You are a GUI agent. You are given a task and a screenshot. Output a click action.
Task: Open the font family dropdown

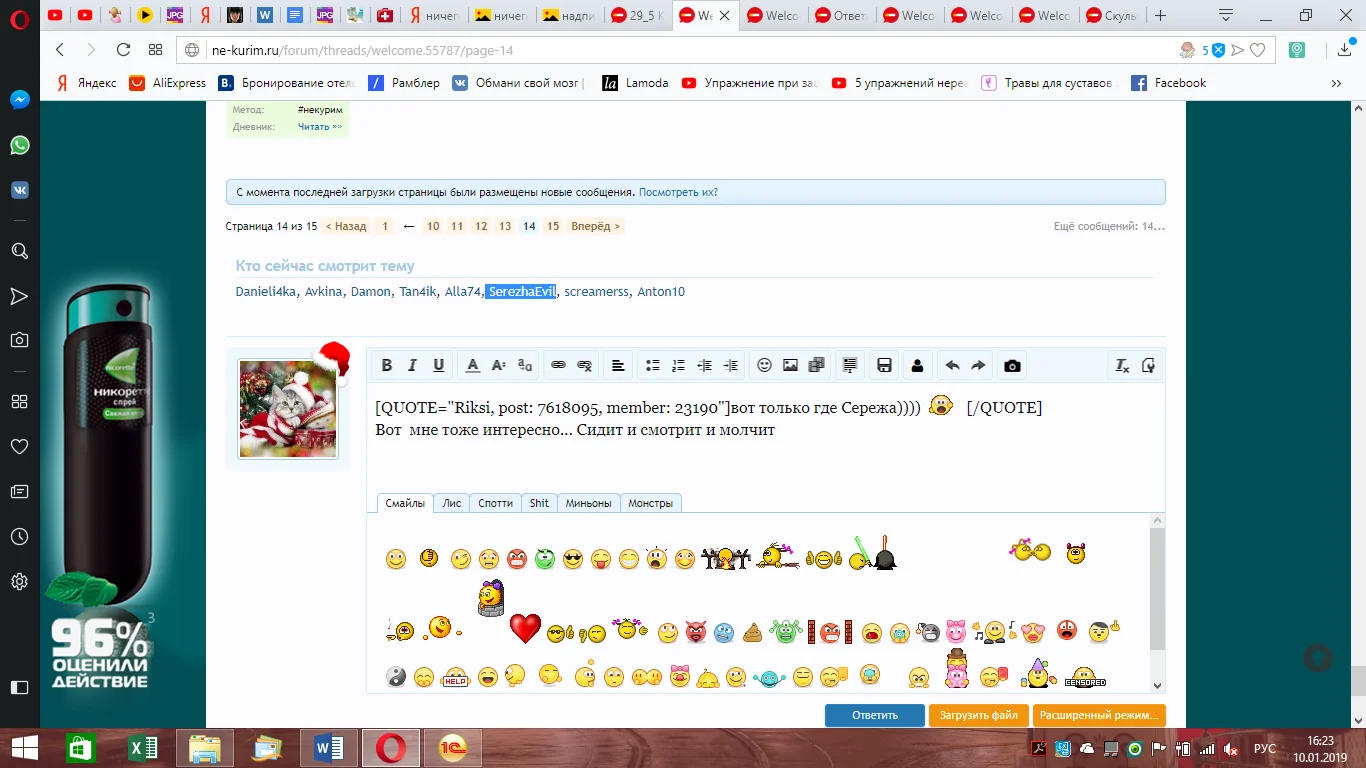(x=525, y=366)
